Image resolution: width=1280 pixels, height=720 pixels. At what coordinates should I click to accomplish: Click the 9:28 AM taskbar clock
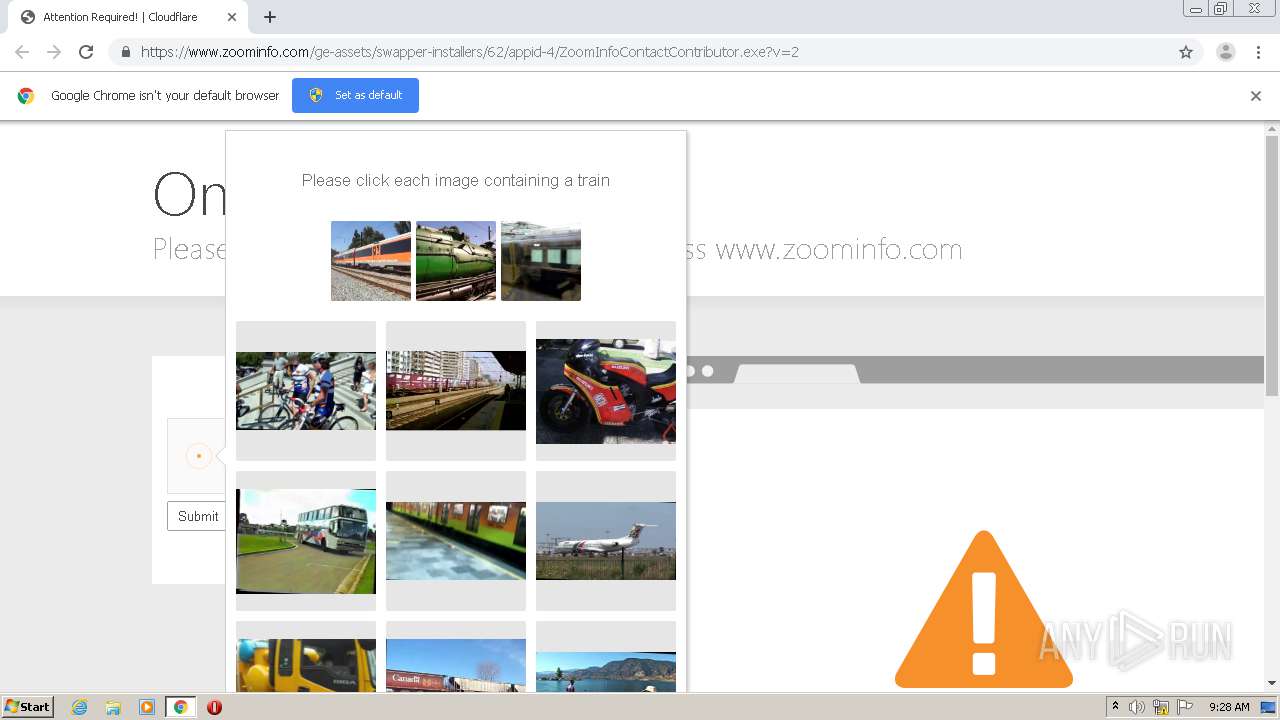[1229, 707]
